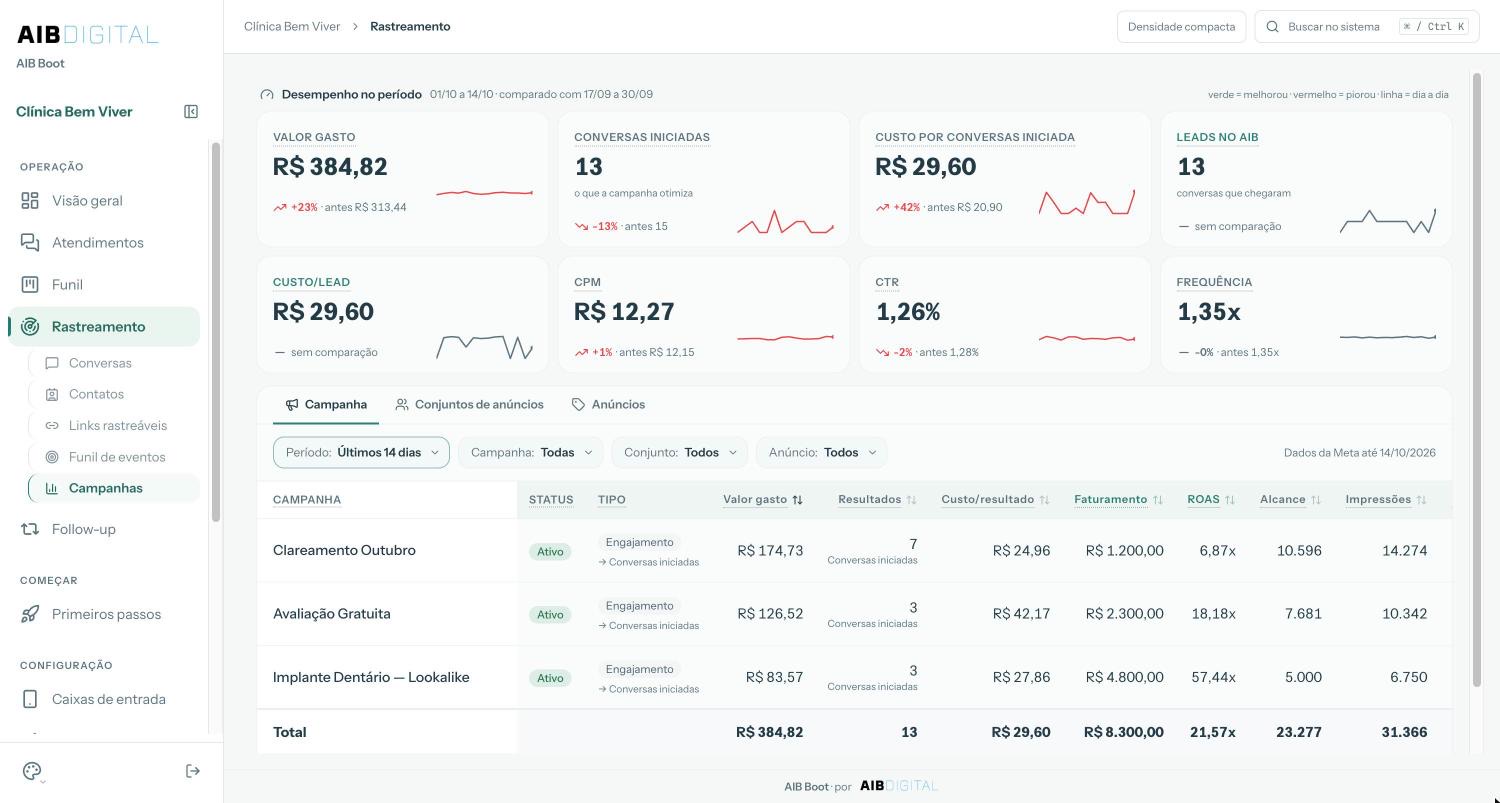Sort by the Custo/resultado column
Screen dimensions: 1500x803
995,500
